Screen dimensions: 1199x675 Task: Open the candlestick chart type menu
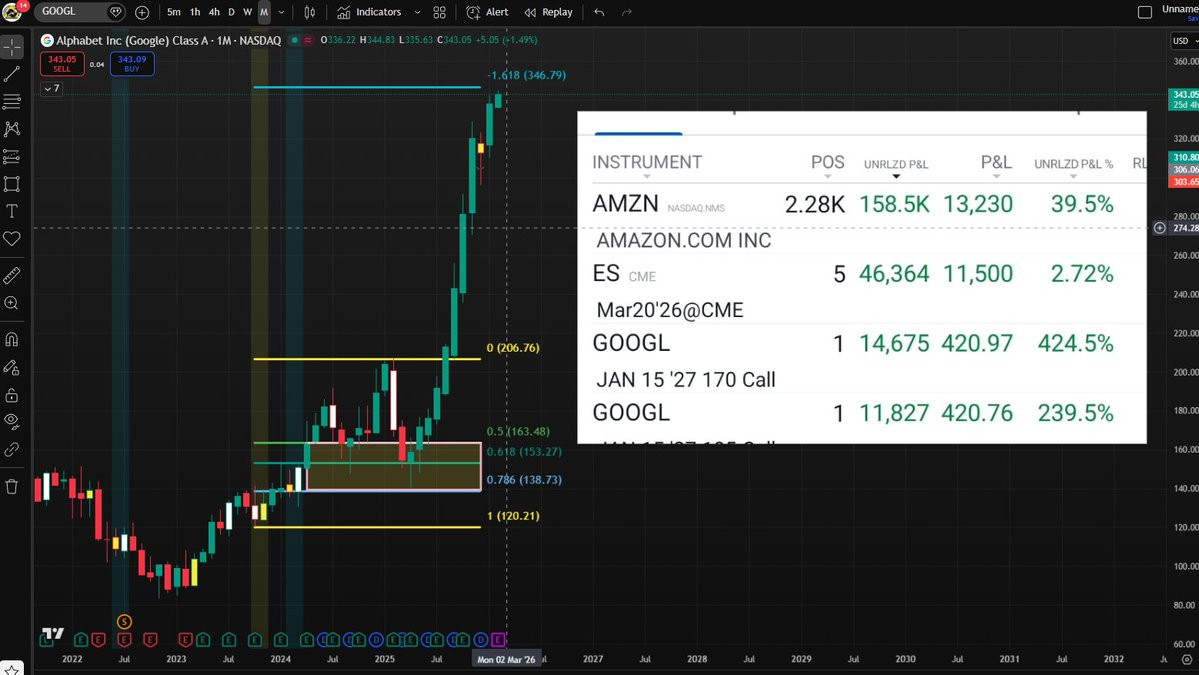pyautogui.click(x=310, y=12)
